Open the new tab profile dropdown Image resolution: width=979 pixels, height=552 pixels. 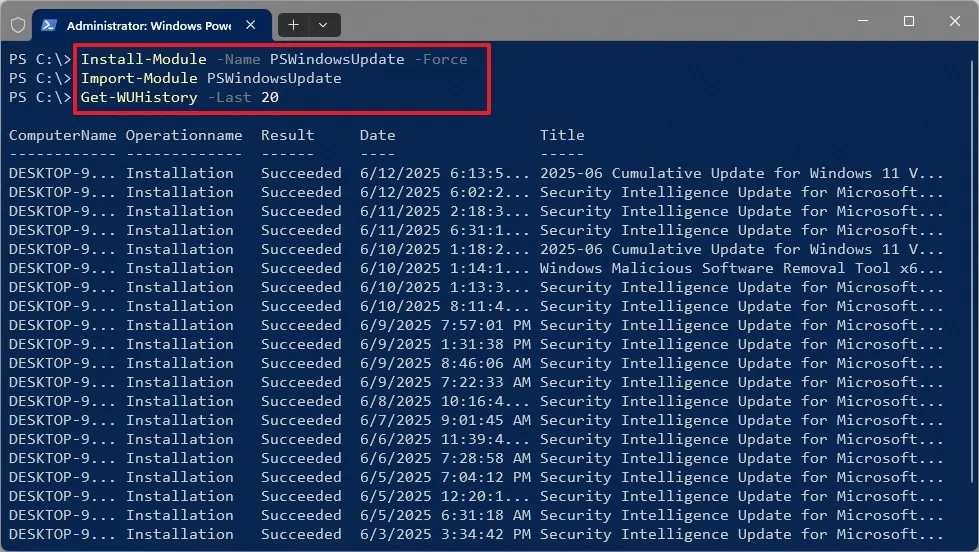coord(323,25)
